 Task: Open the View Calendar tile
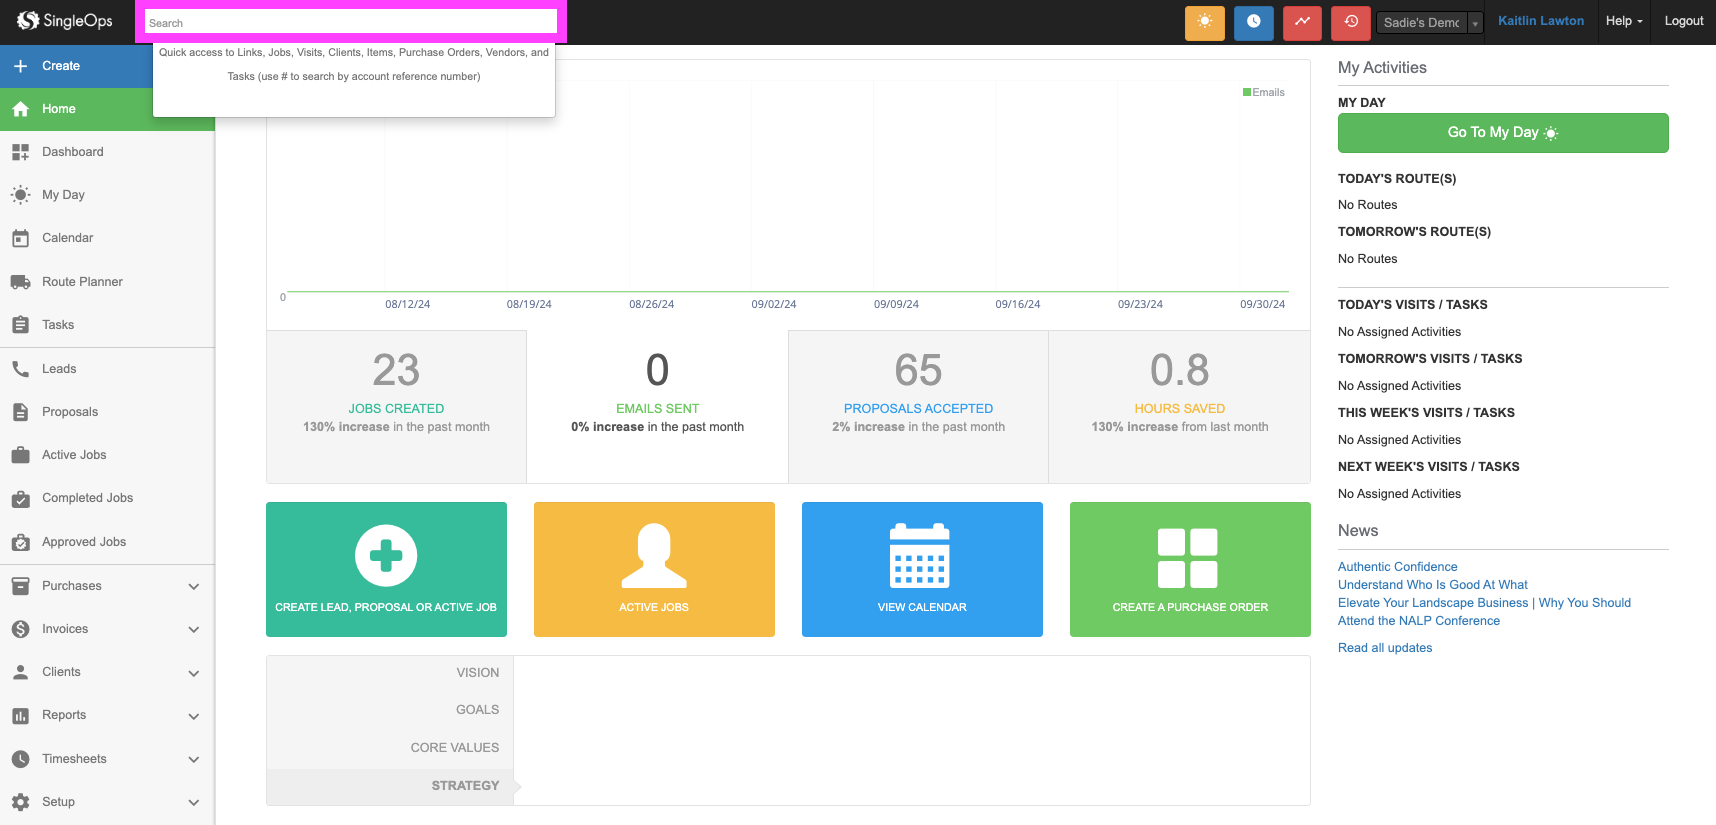point(922,569)
